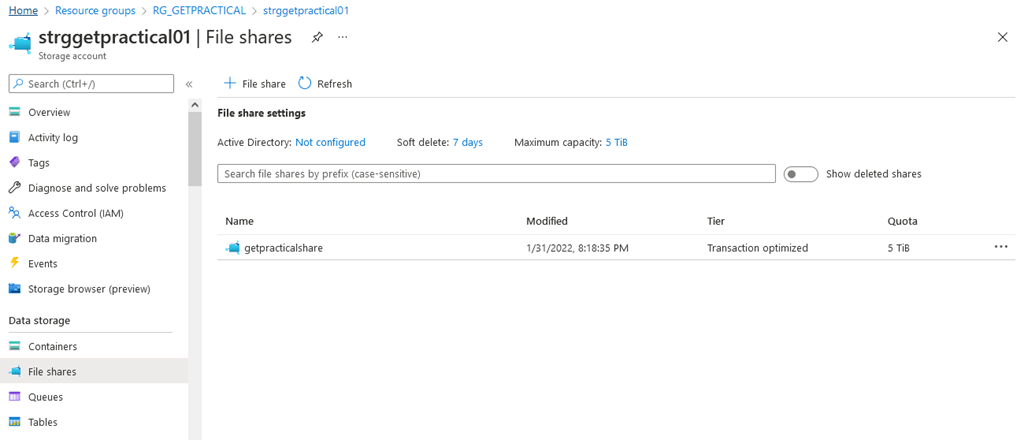The width and height of the screenshot is (1024, 440).
Task: Click the Transaction optimized tier cell
Action: click(x=758, y=248)
